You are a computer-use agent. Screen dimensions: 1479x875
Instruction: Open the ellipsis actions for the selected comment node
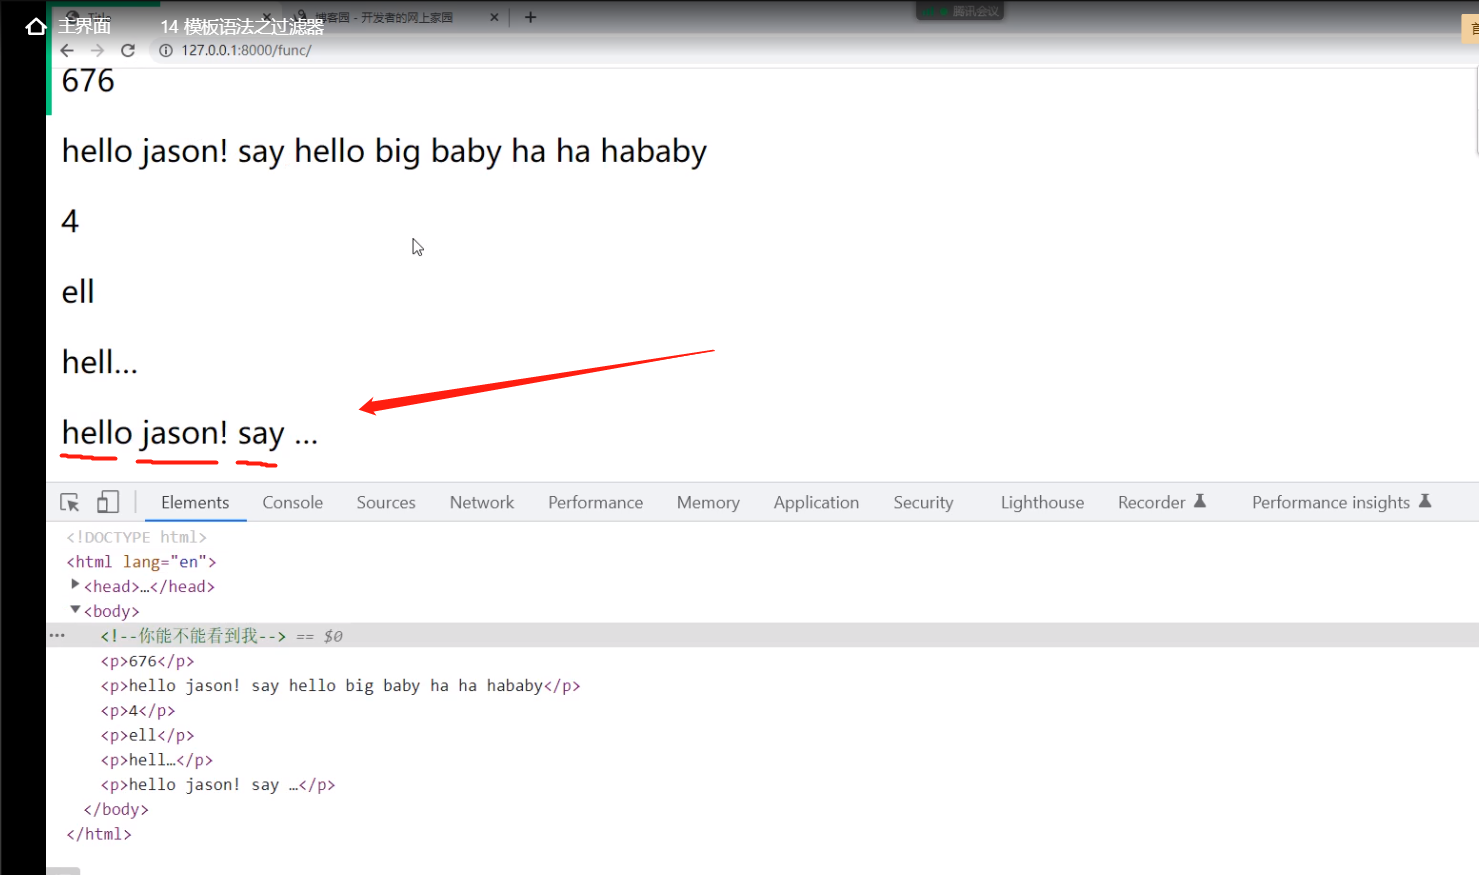coord(57,635)
